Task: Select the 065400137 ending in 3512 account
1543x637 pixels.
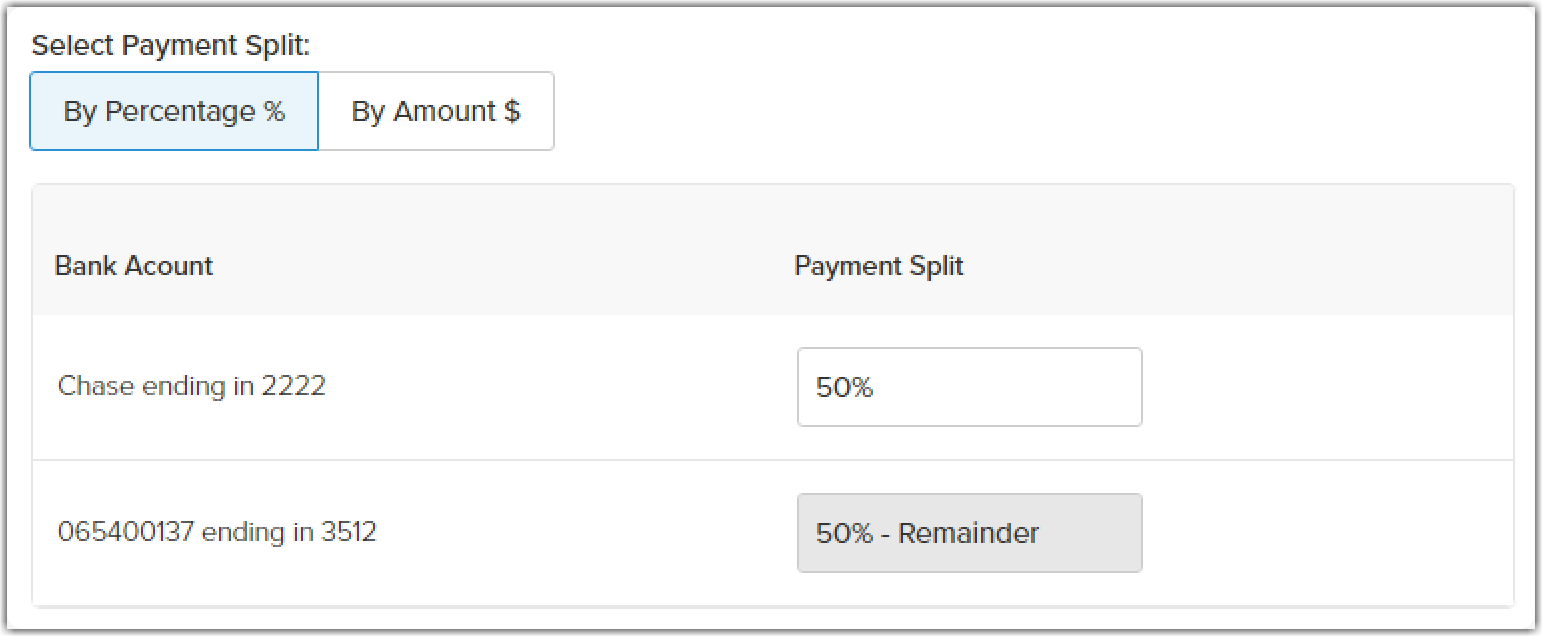Action: pyautogui.click(x=216, y=533)
